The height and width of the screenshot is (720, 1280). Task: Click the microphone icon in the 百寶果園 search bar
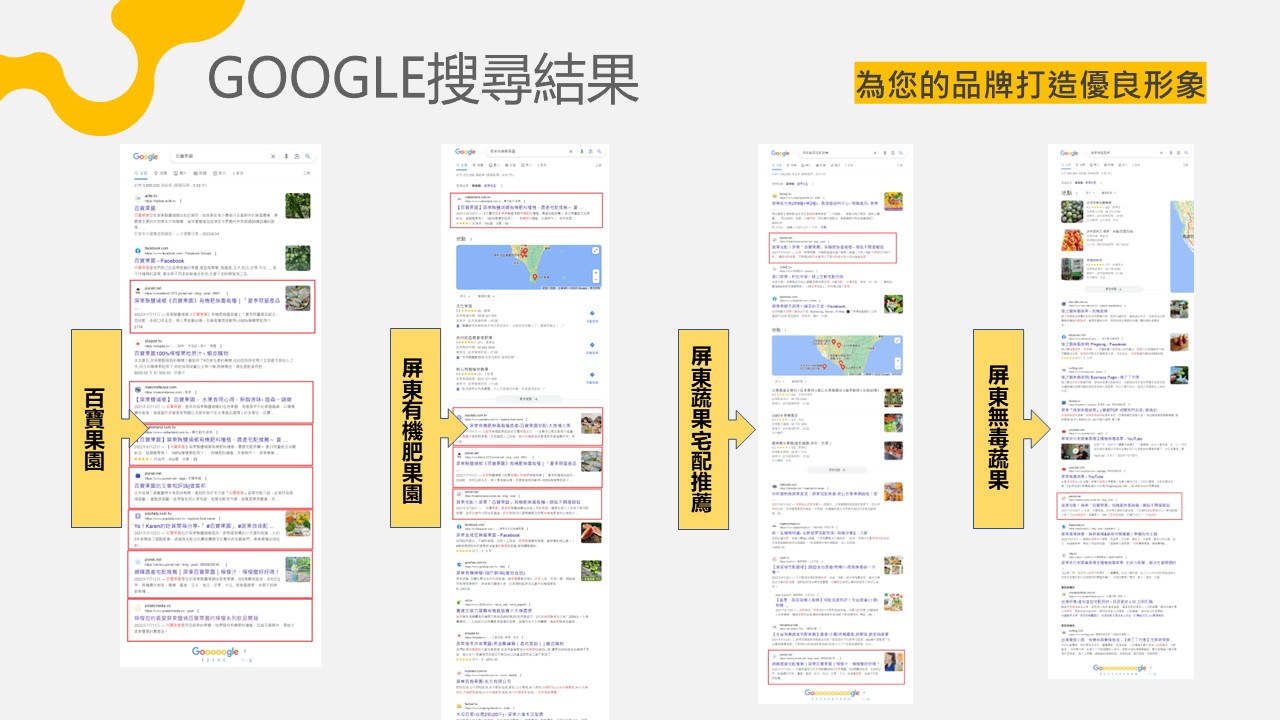coord(287,156)
